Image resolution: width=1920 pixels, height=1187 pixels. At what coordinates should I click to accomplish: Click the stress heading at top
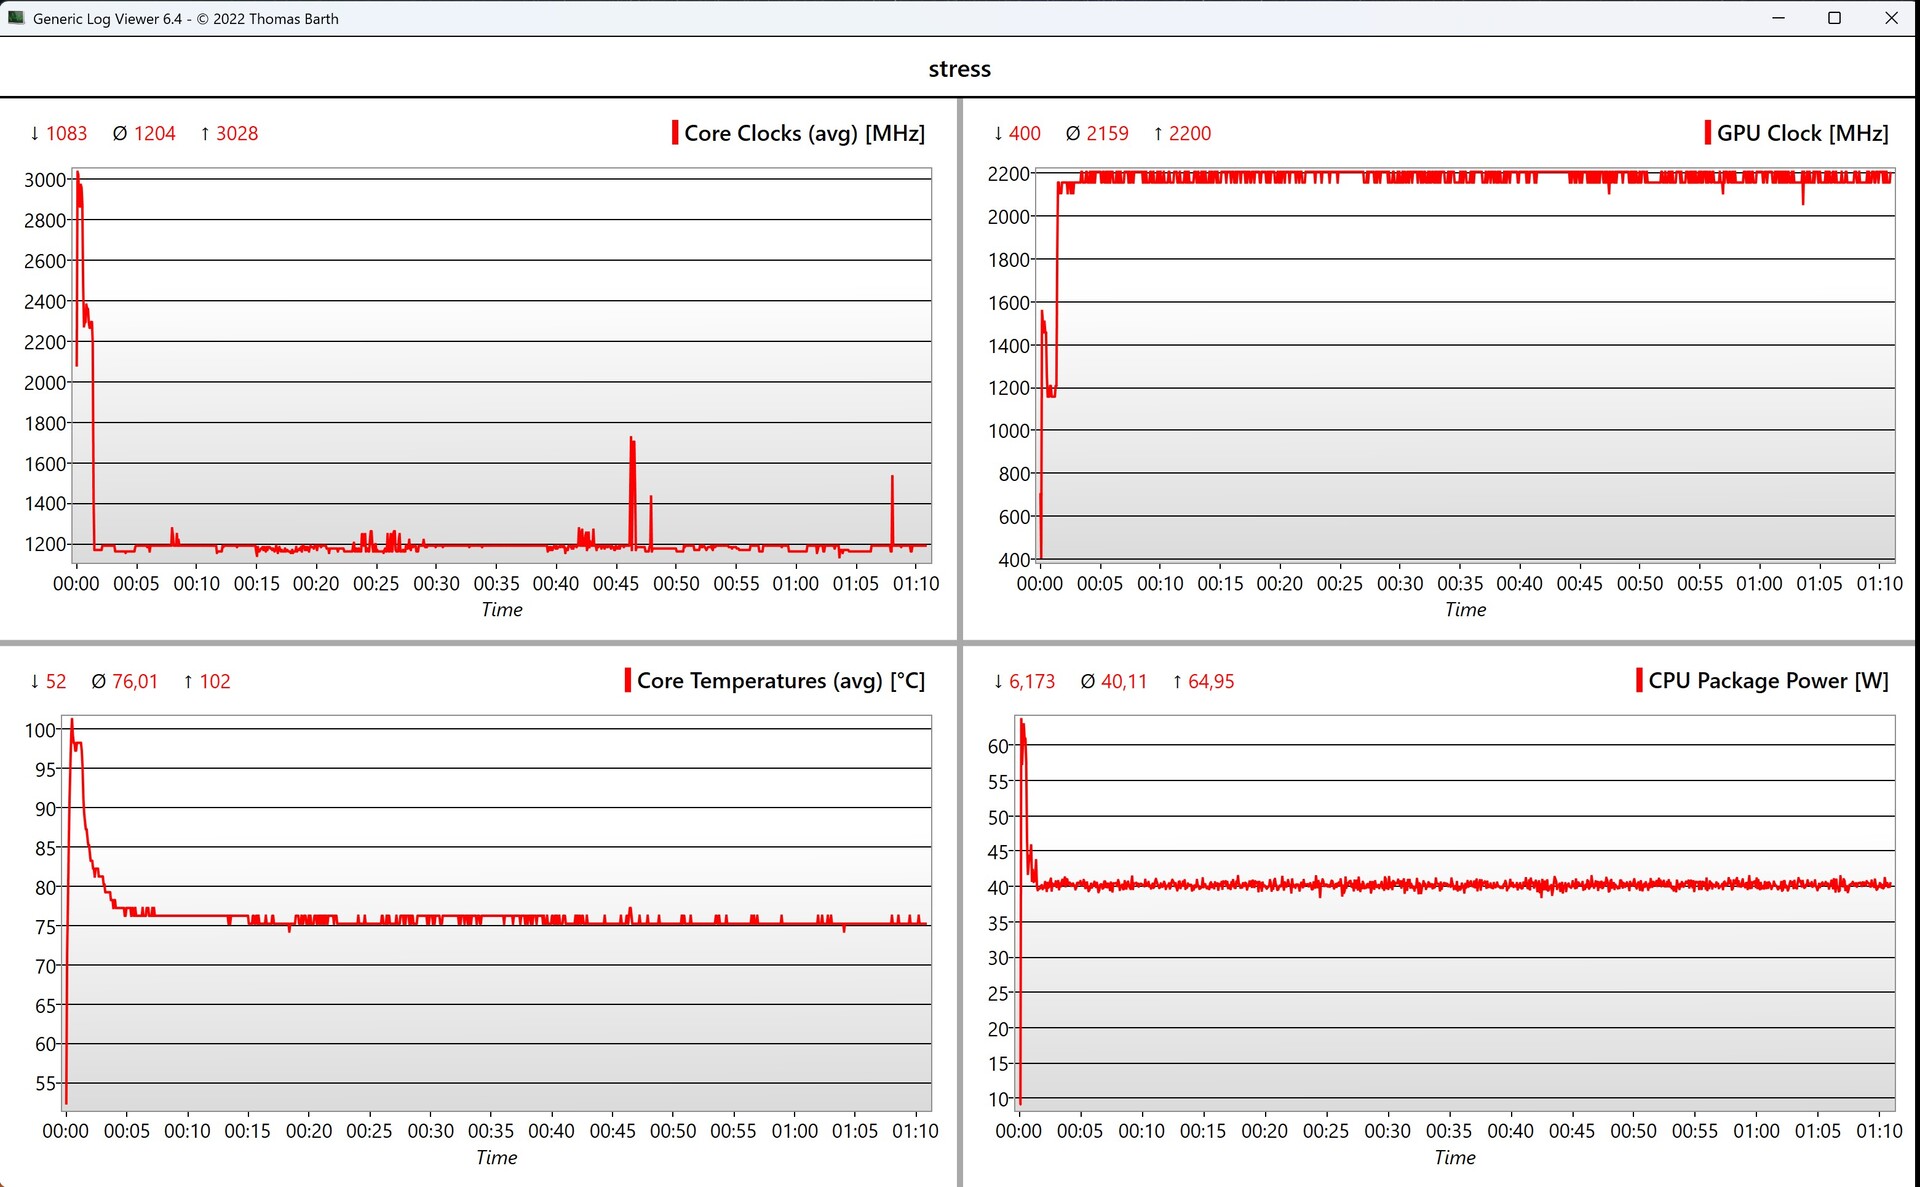coord(959,69)
